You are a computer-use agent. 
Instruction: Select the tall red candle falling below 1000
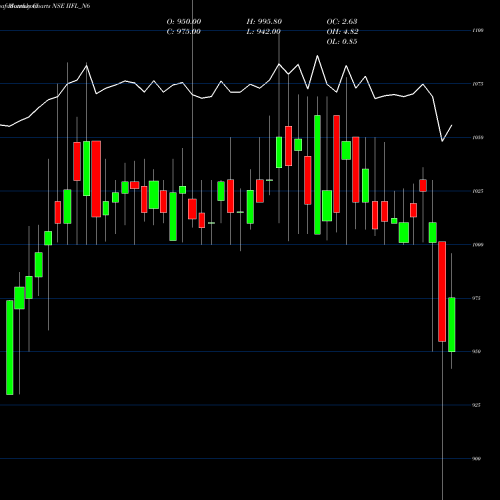(442, 291)
